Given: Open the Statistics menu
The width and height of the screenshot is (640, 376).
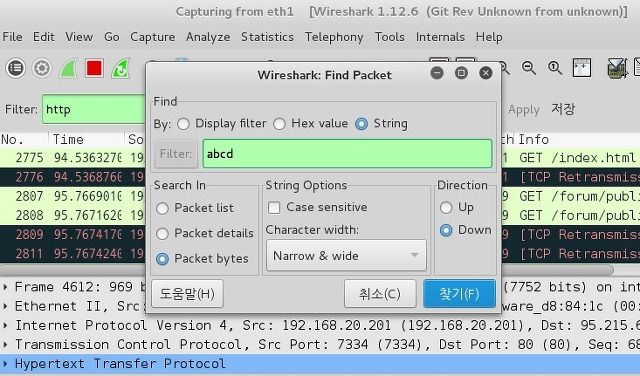Looking at the screenshot, I should (x=267, y=37).
